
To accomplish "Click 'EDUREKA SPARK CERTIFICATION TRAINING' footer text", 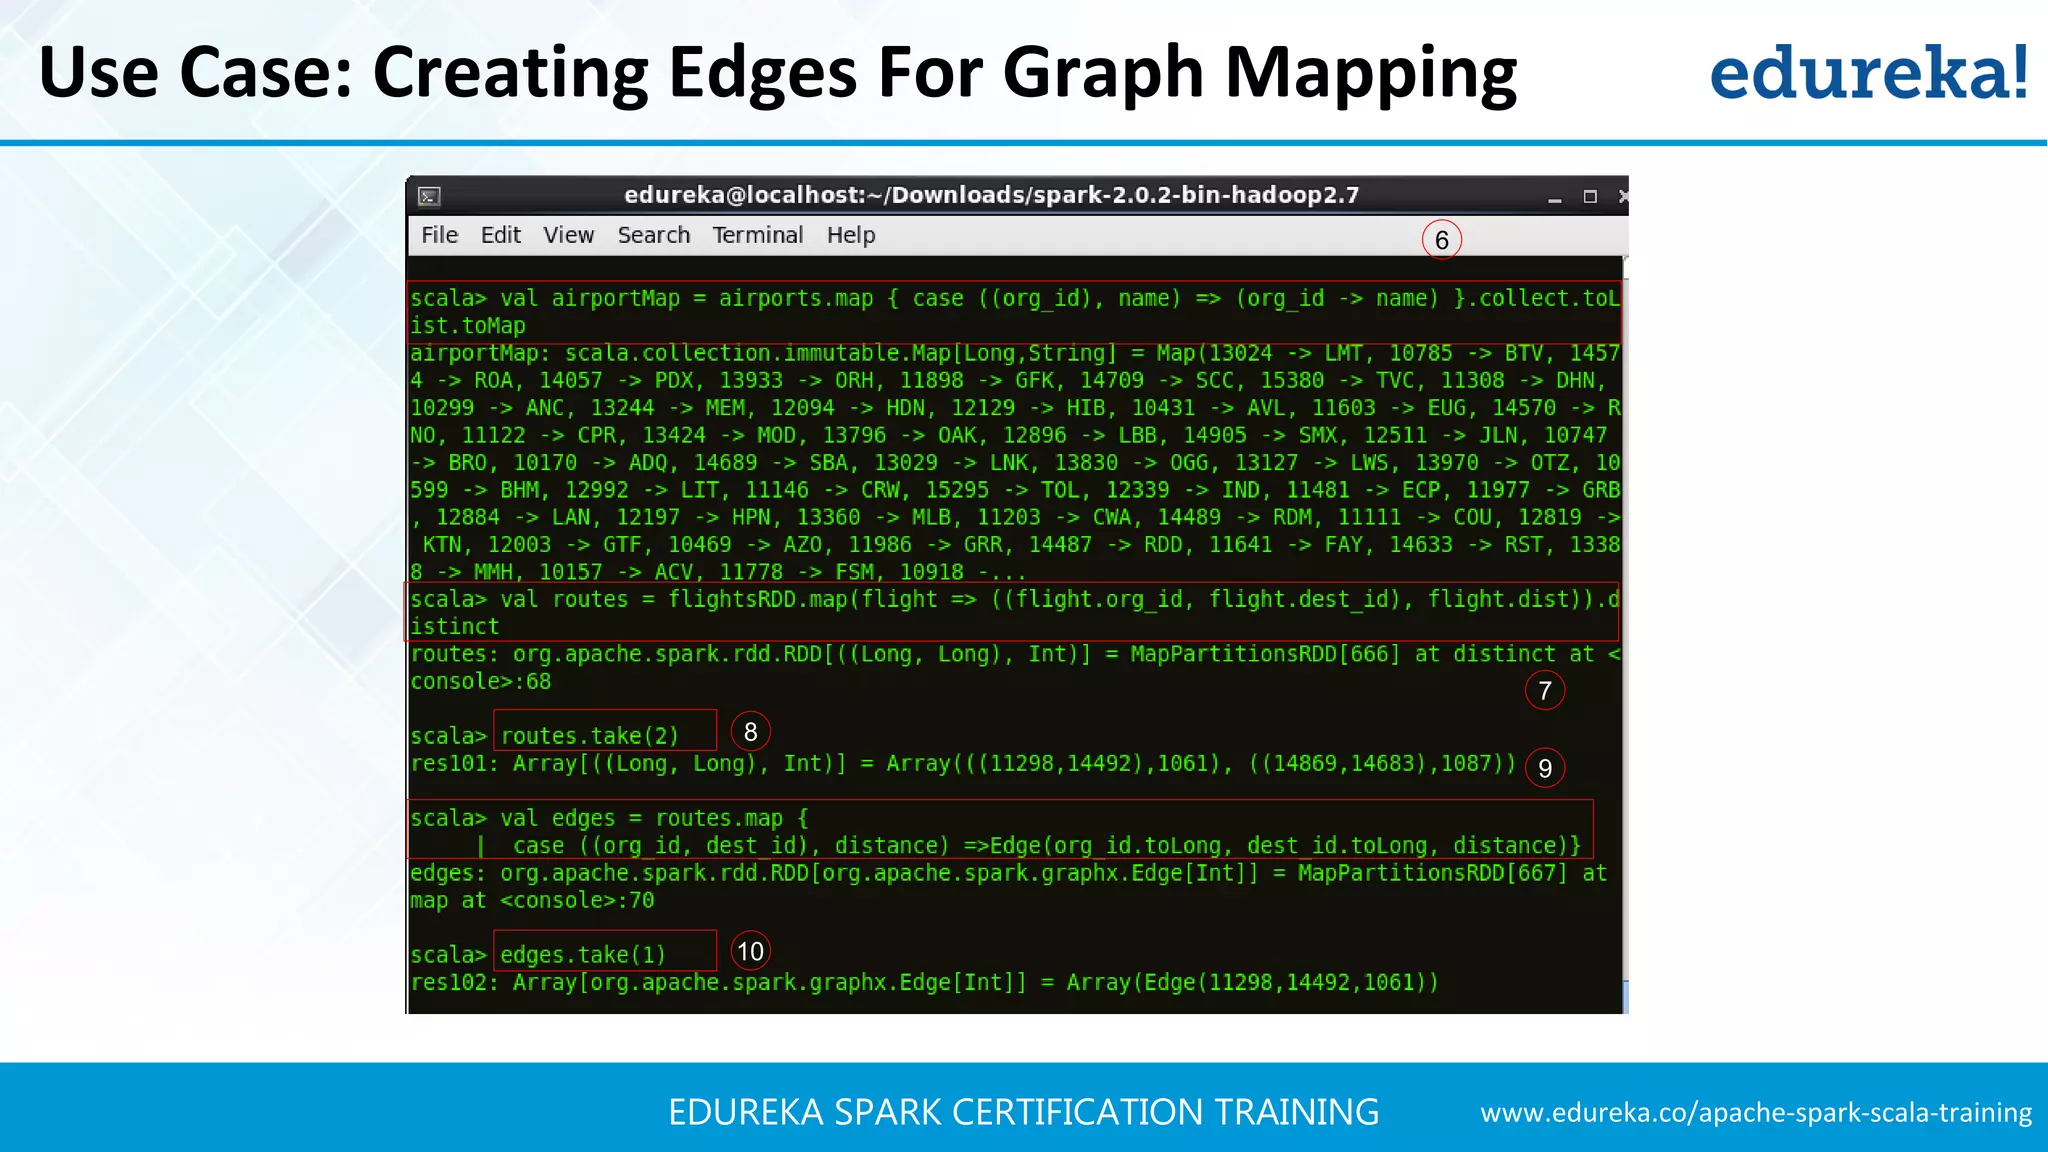I will pyautogui.click(x=1023, y=1112).
